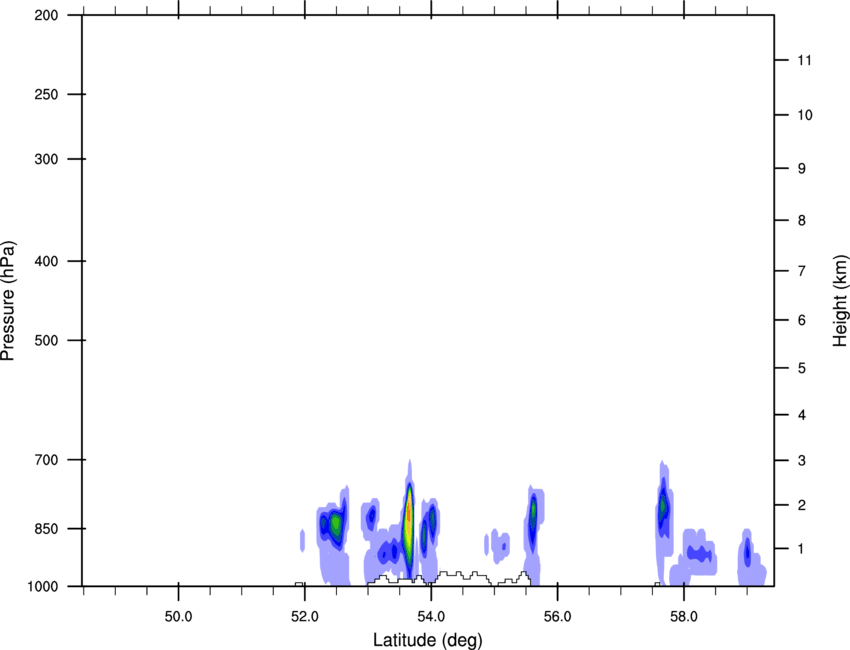Select the 250 pressure tick label

46,94
